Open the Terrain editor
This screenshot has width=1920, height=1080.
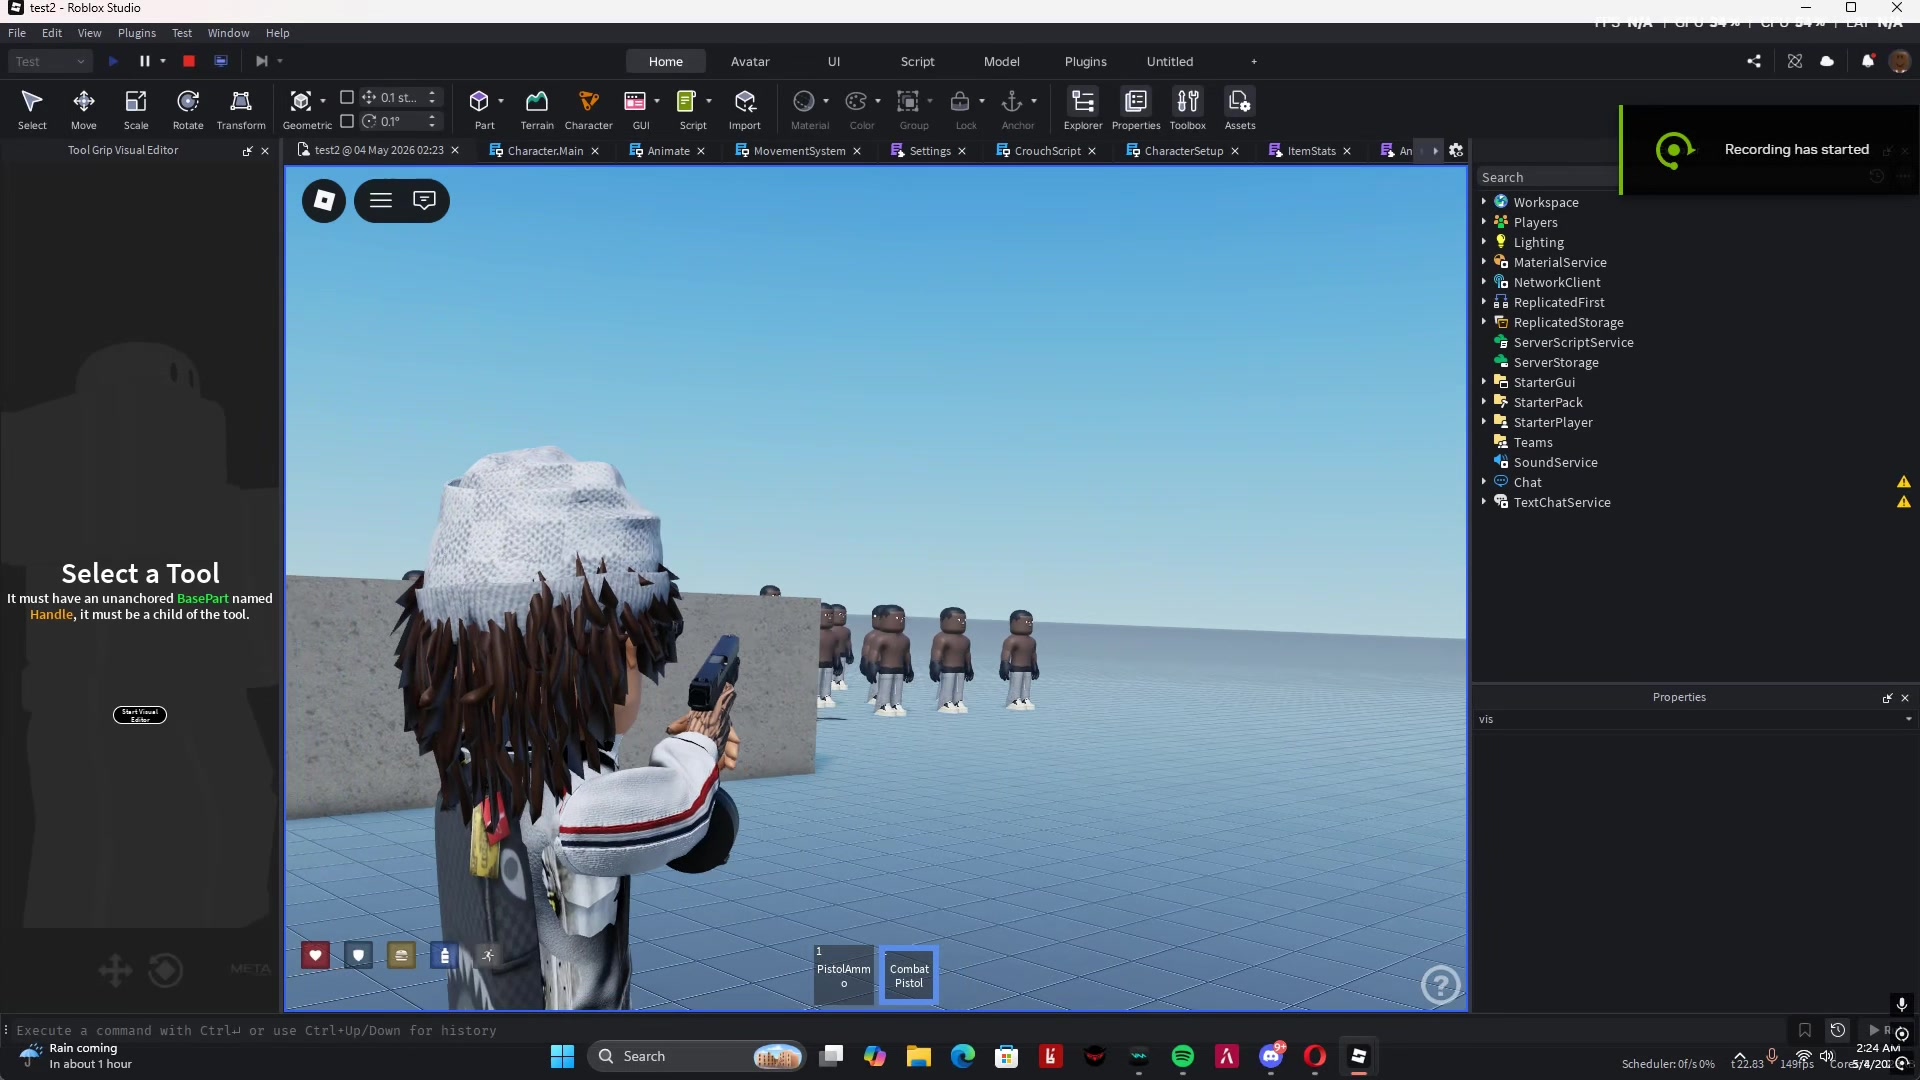[537, 109]
